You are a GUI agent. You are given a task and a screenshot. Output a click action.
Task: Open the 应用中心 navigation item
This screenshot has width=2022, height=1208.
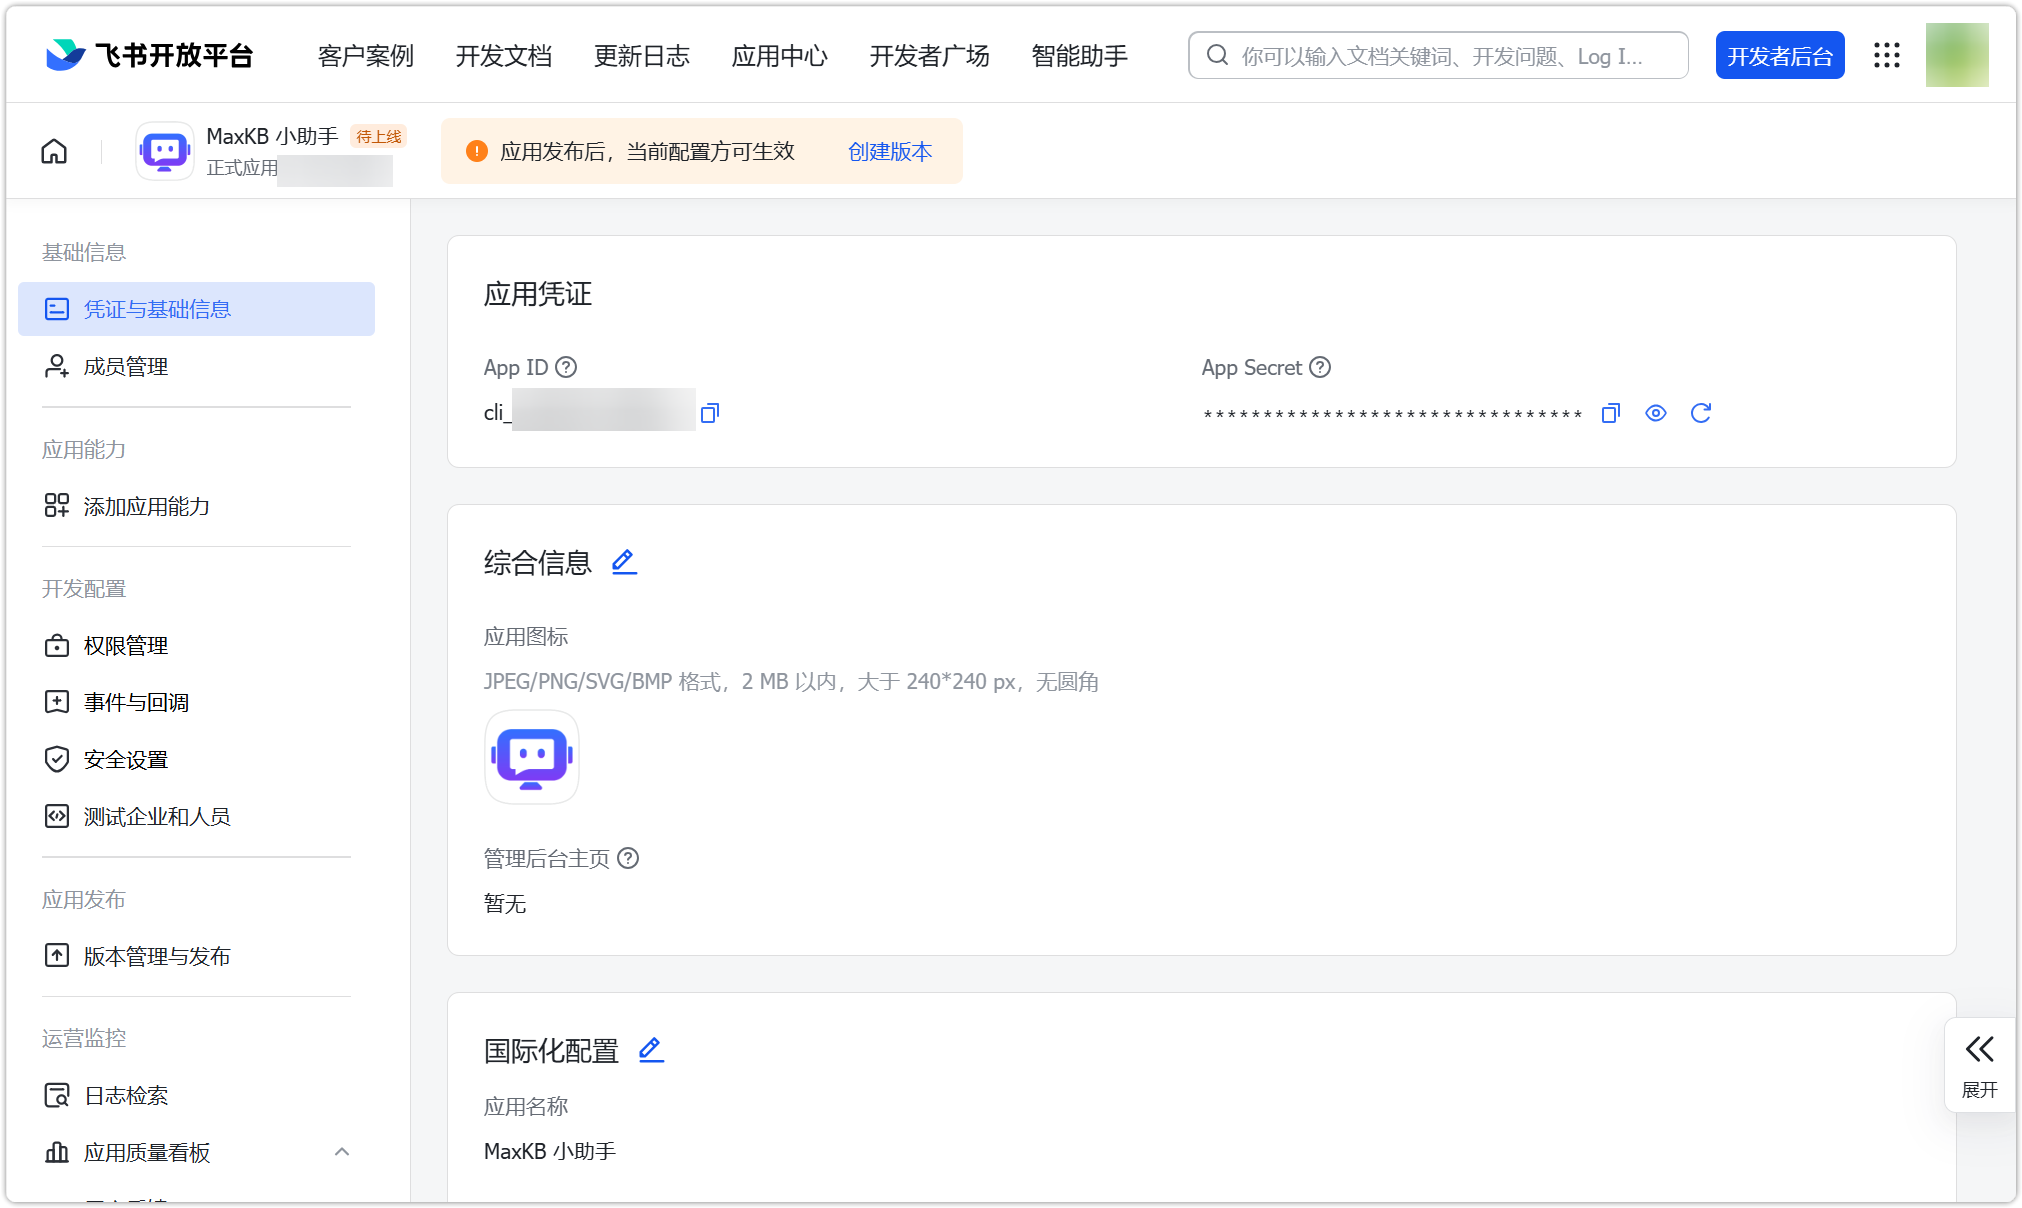coord(779,57)
